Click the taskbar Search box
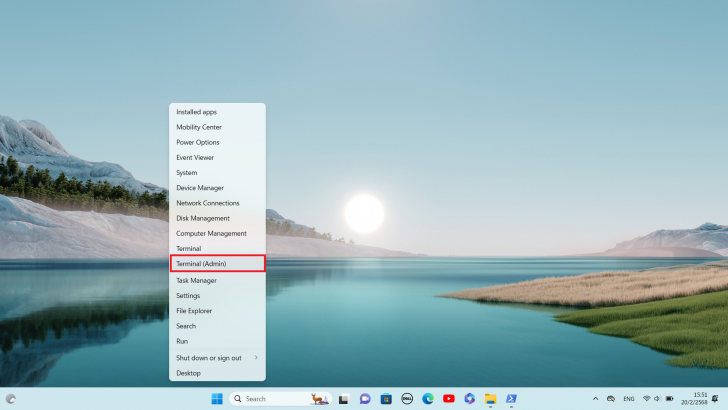Viewport: 728px width, 410px height. click(x=280, y=398)
